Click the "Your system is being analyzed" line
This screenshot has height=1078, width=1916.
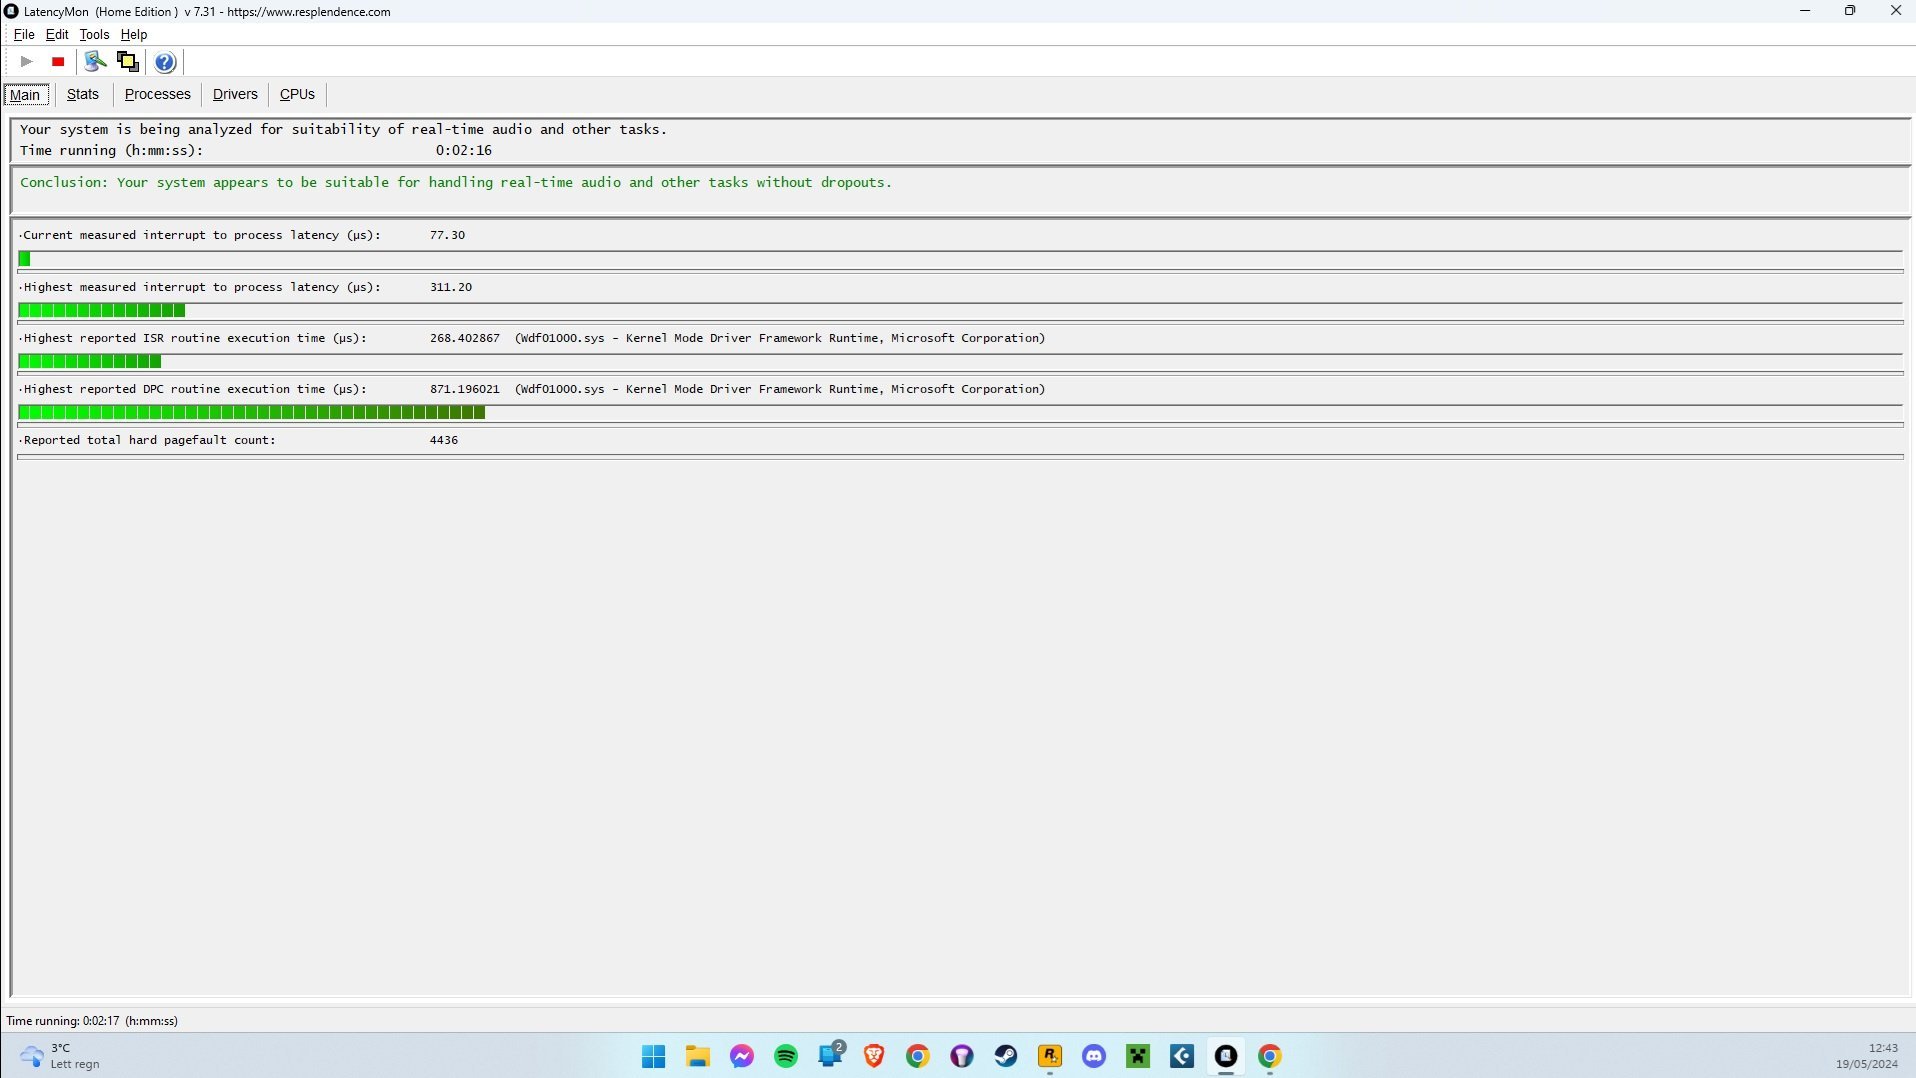coord(343,130)
